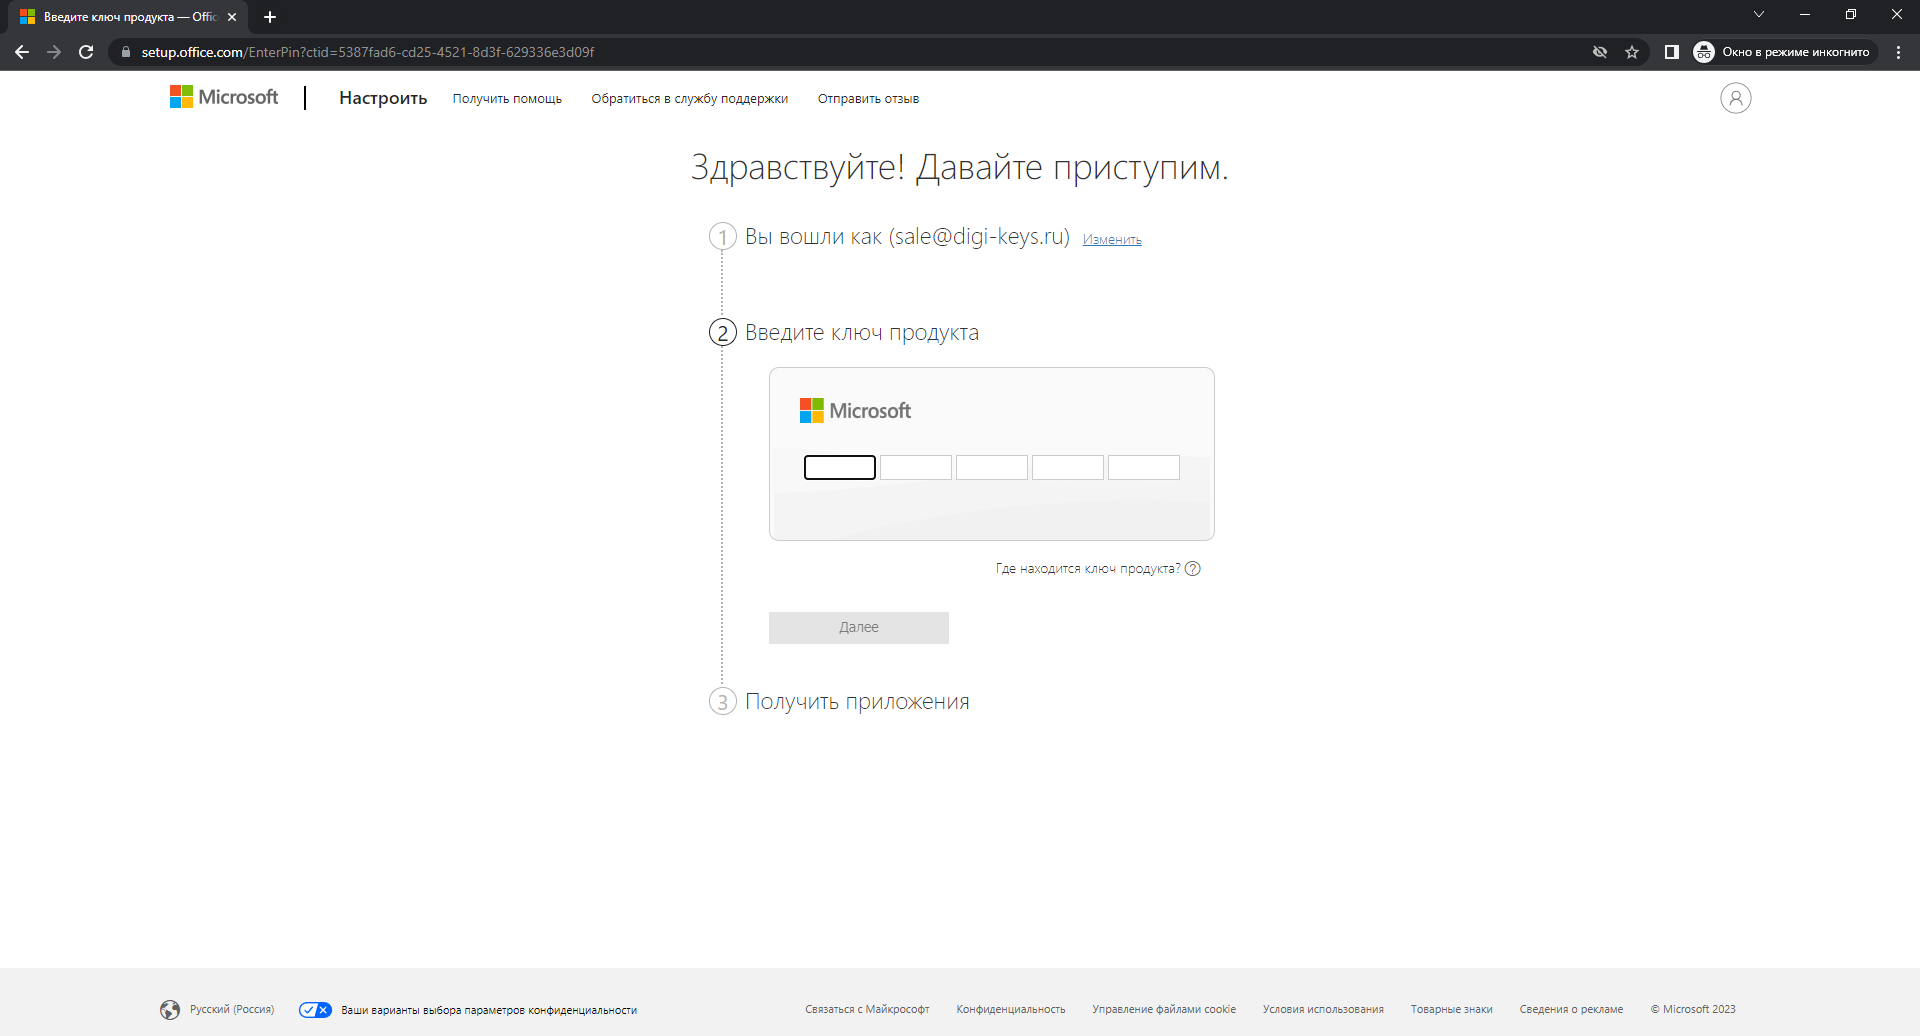Click the fourth product key field
Image resolution: width=1920 pixels, height=1036 pixels.
(1068, 467)
